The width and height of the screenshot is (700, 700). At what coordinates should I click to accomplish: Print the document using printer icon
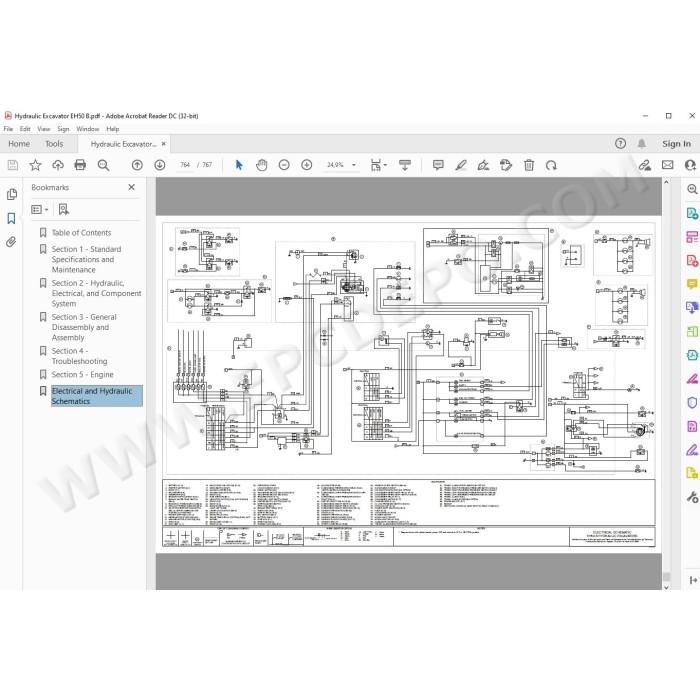pyautogui.click(x=80, y=165)
